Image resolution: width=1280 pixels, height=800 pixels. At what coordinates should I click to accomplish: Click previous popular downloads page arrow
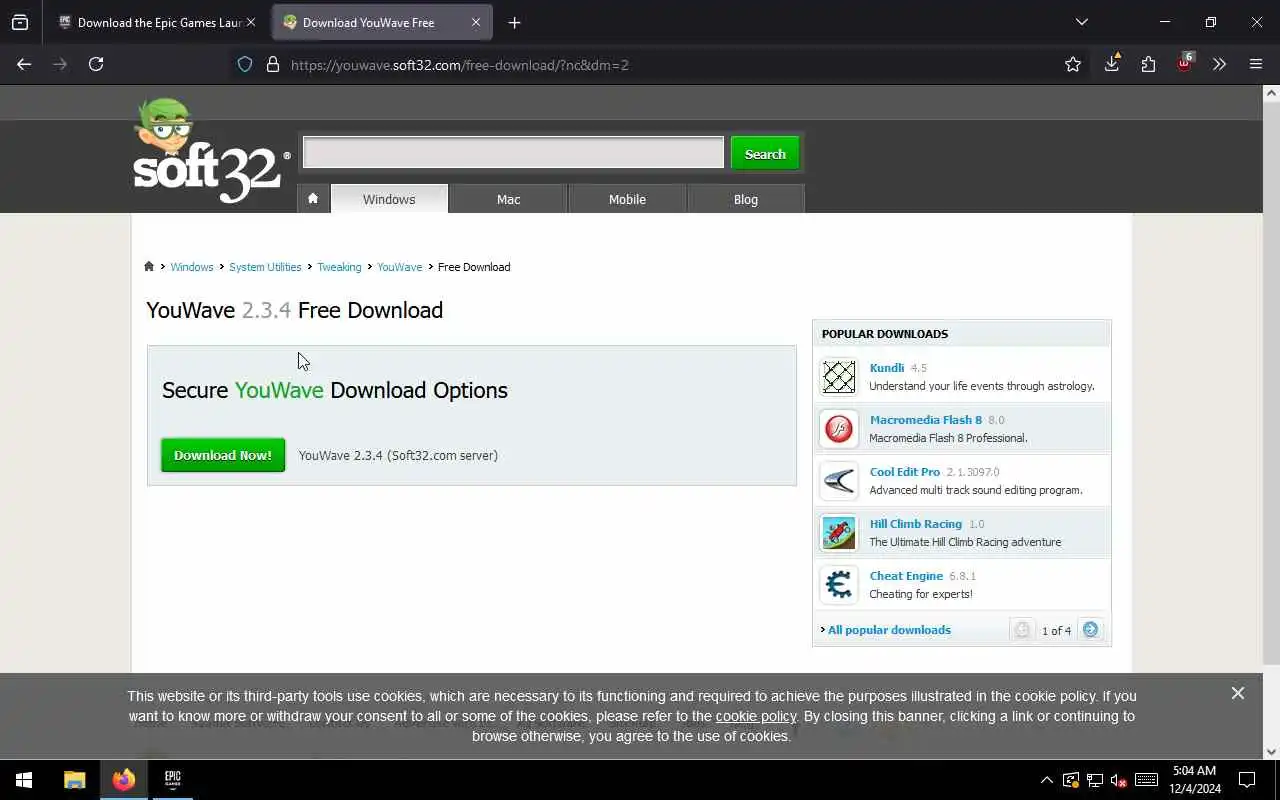1022,630
